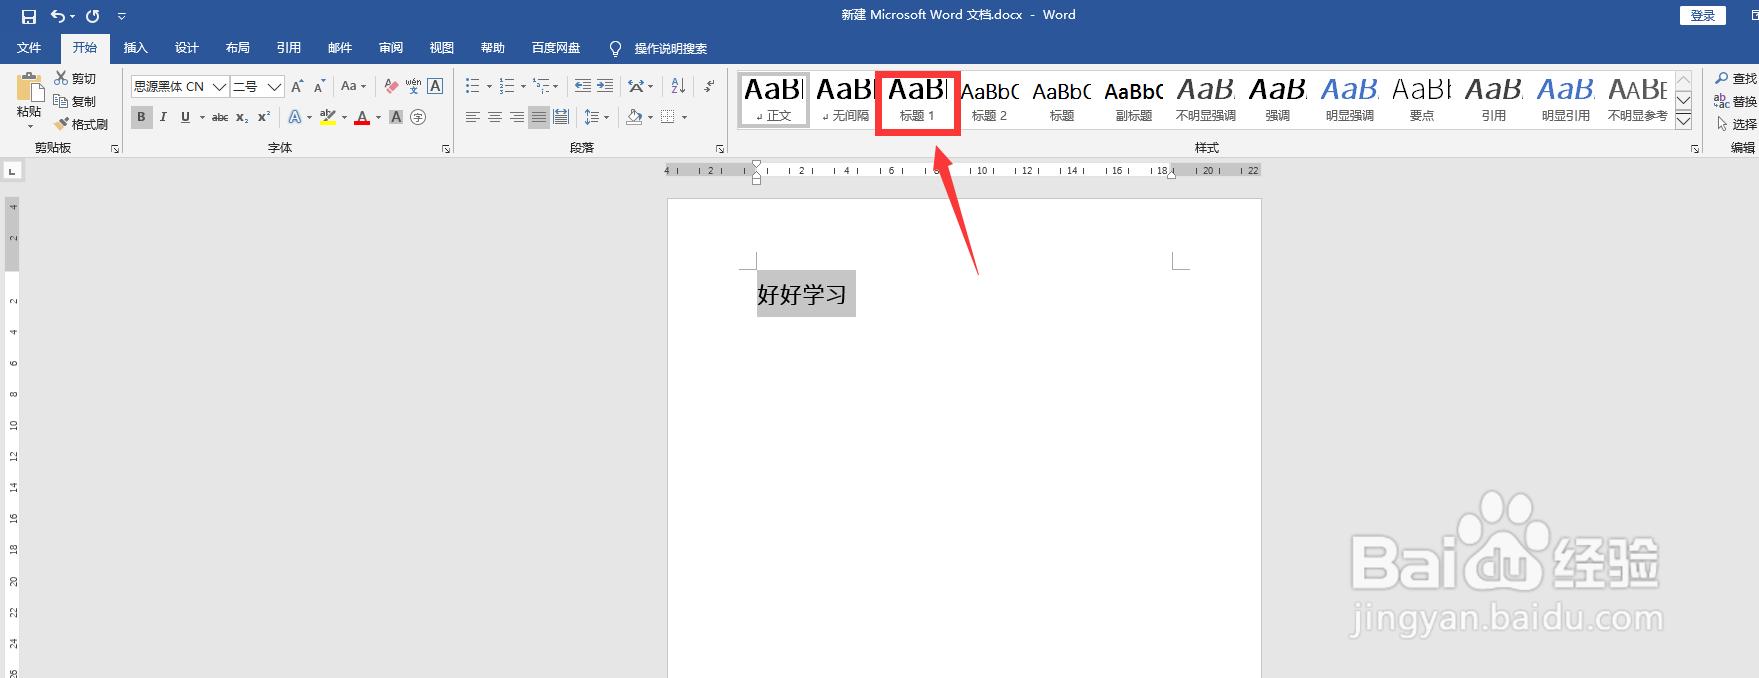Click 剪切 cut button
The height and width of the screenshot is (678, 1759).
[75, 78]
